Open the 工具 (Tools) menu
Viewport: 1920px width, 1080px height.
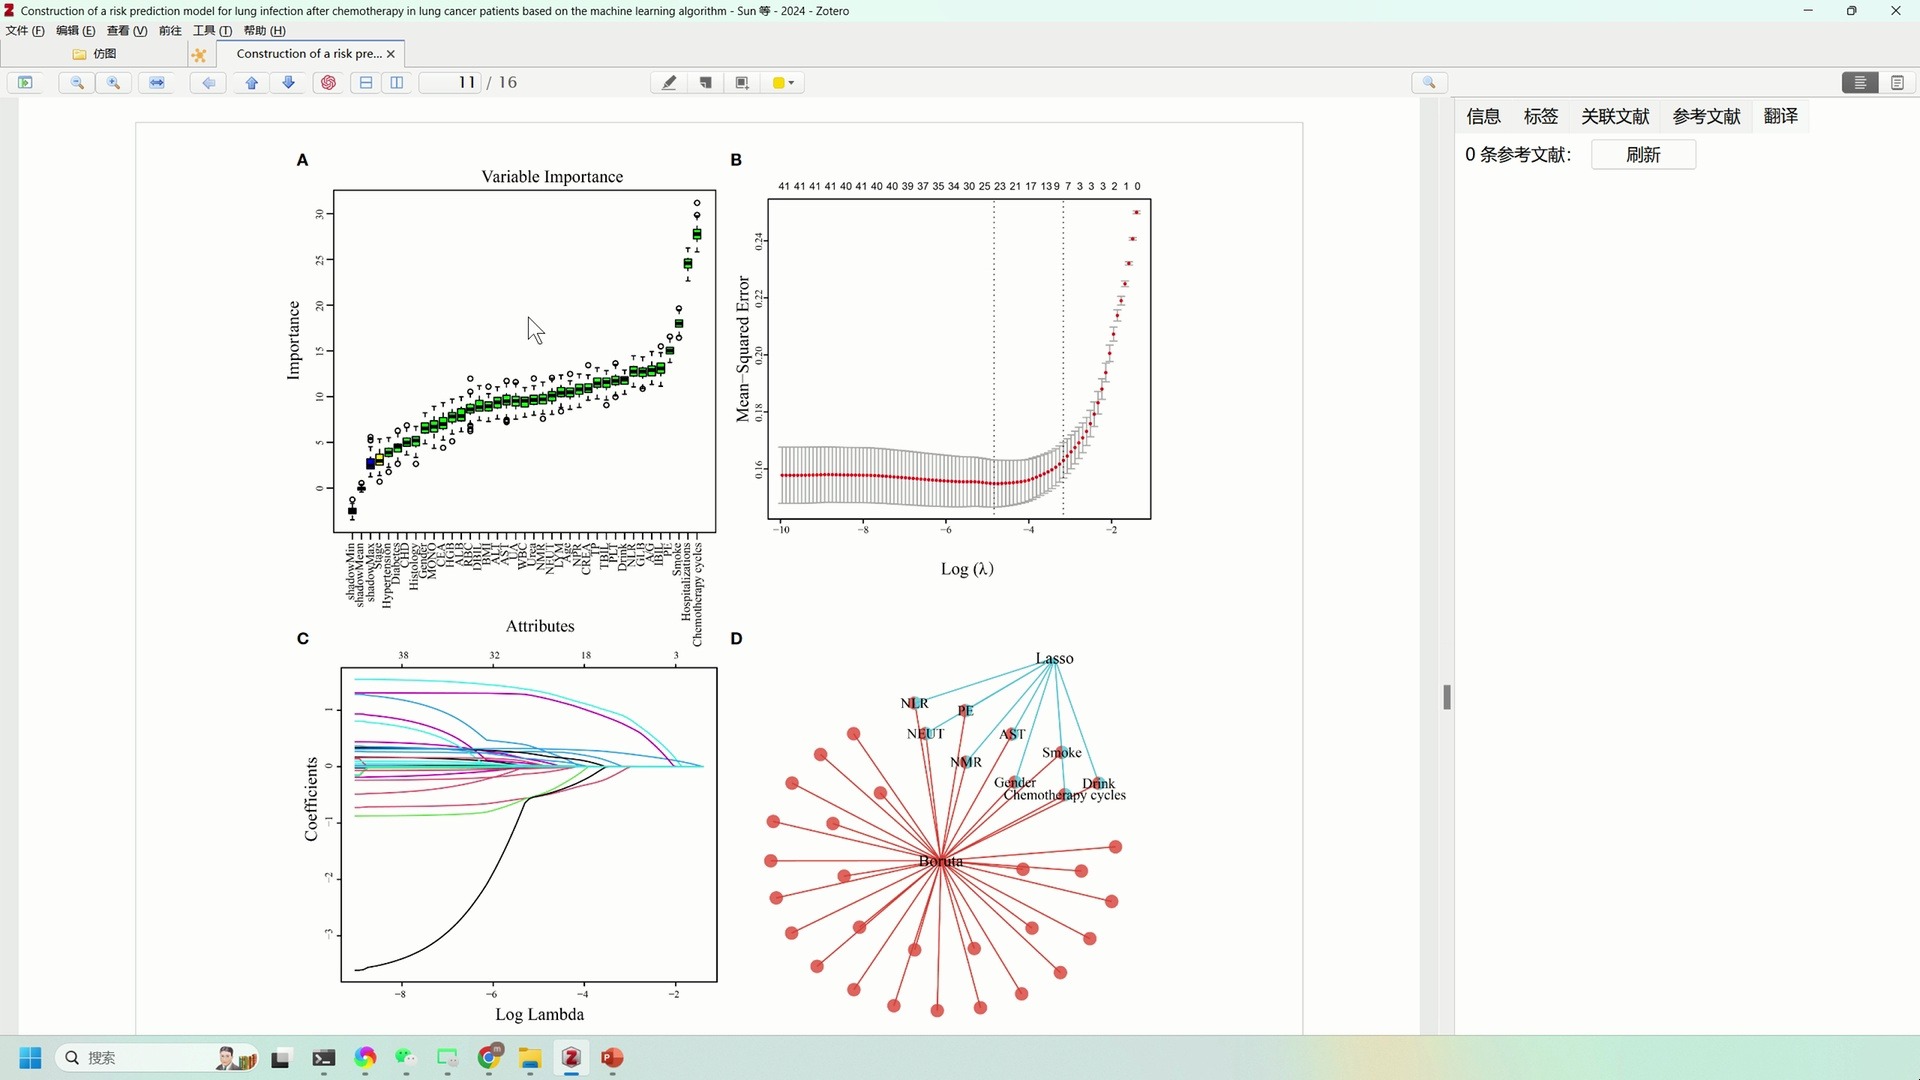(x=212, y=31)
